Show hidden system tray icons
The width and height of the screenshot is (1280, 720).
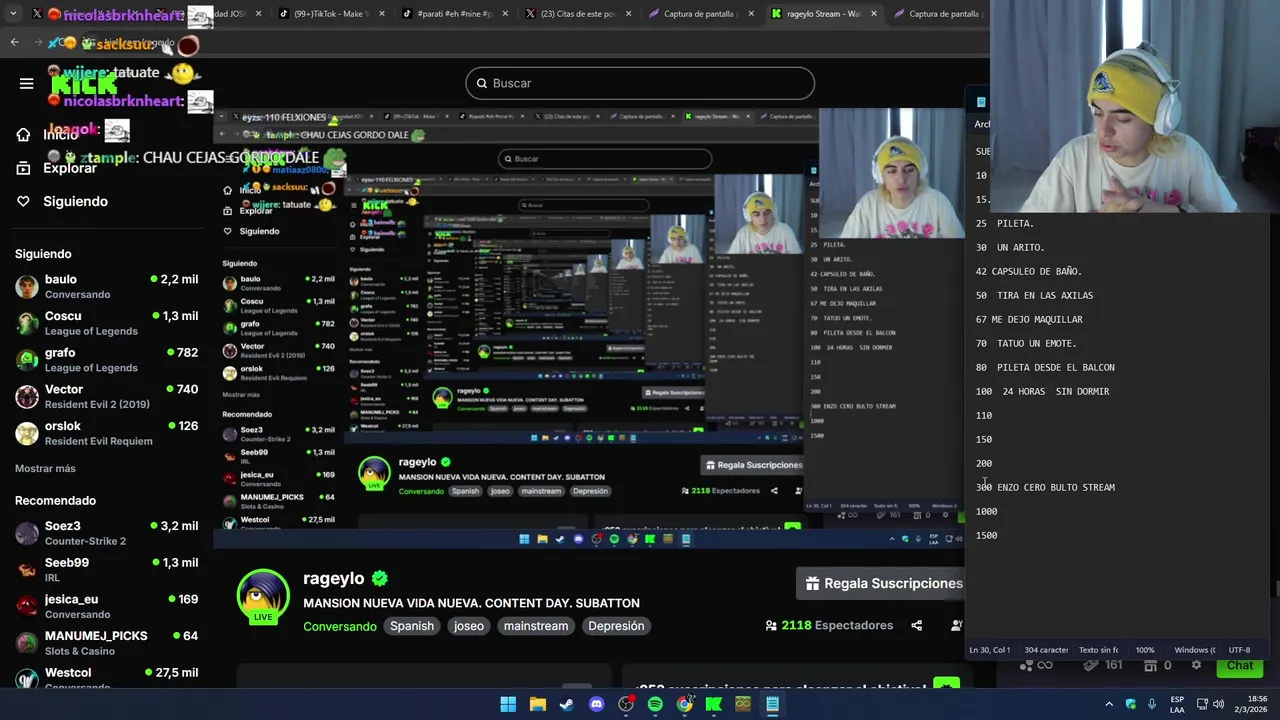pos(1109,704)
